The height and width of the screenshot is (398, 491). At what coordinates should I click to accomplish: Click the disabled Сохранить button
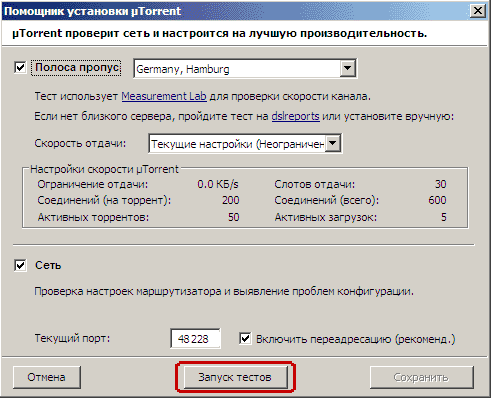421,377
